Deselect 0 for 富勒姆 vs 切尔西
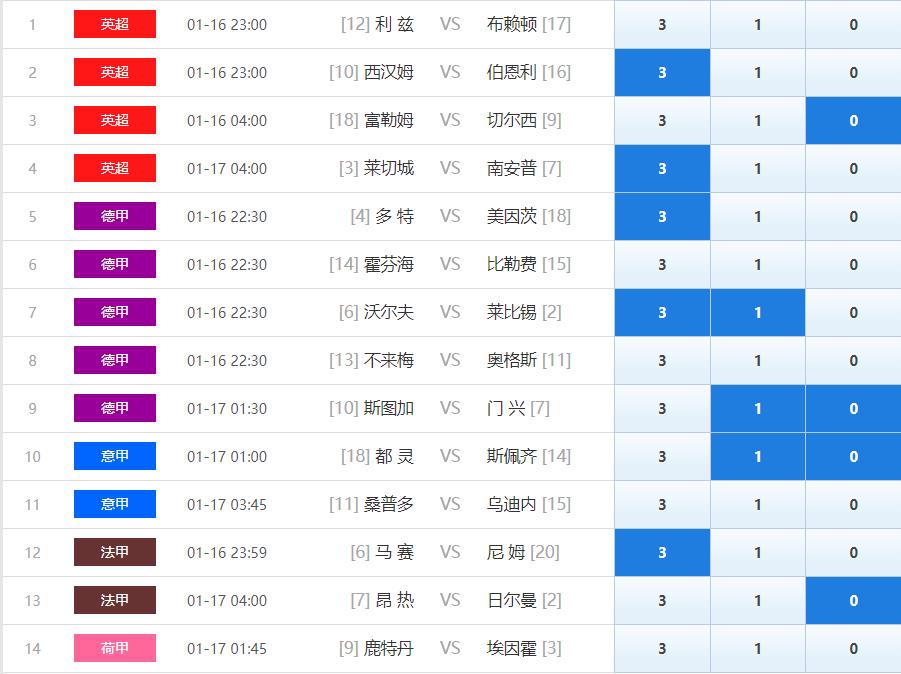 853,120
